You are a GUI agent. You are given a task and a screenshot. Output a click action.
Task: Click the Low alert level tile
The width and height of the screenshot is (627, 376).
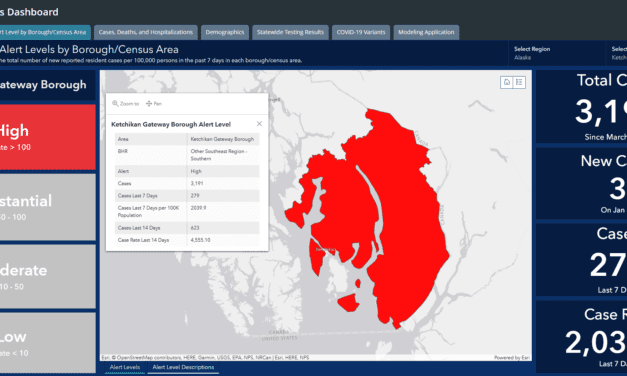[48, 343]
